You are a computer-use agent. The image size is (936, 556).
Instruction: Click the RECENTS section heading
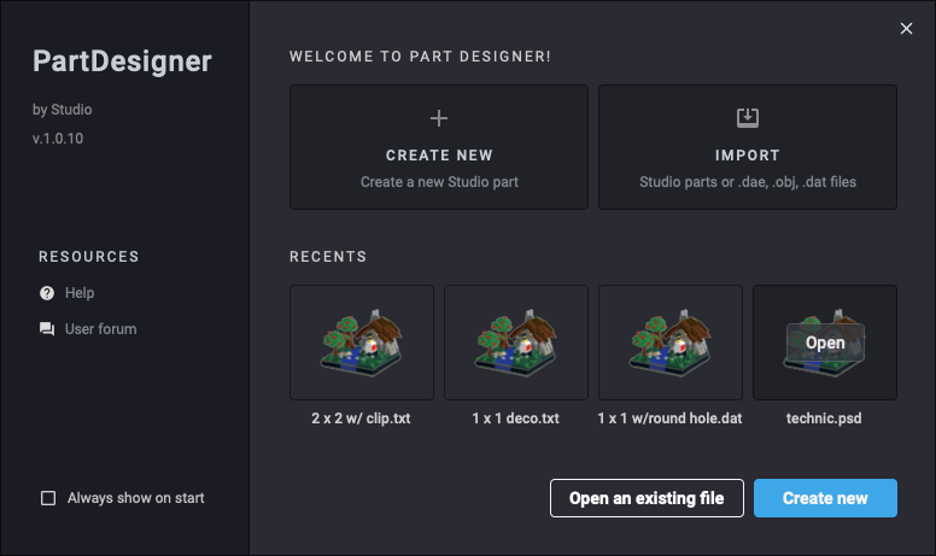(x=328, y=257)
